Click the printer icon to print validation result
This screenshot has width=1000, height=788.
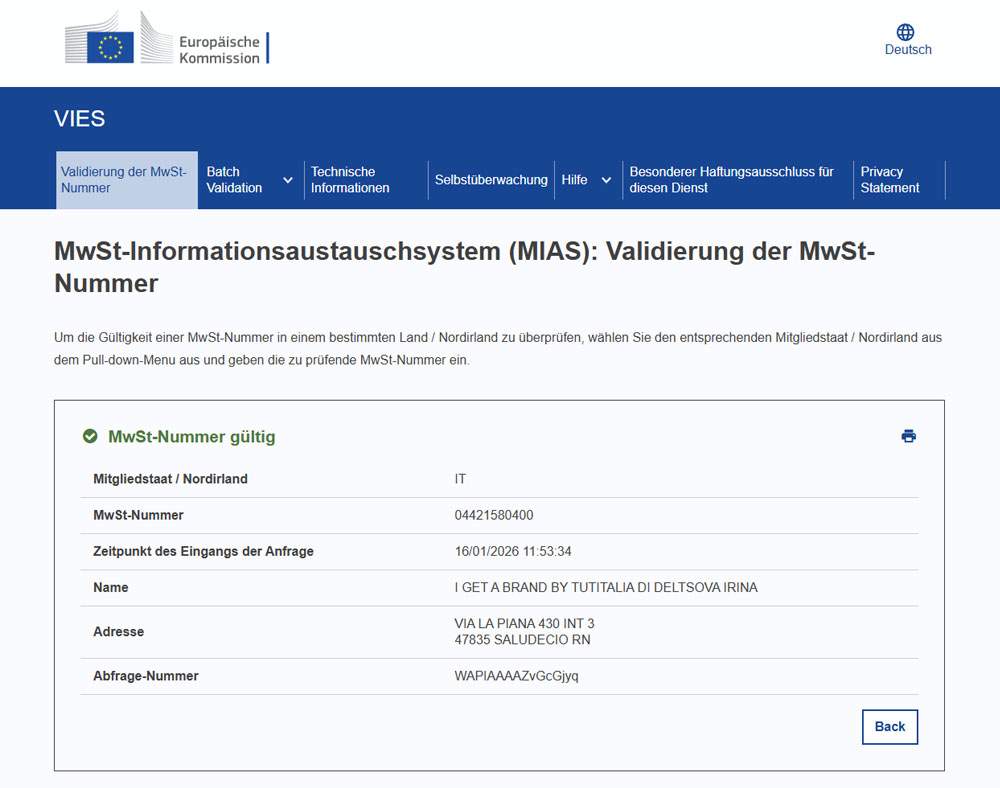pyautogui.click(x=908, y=436)
